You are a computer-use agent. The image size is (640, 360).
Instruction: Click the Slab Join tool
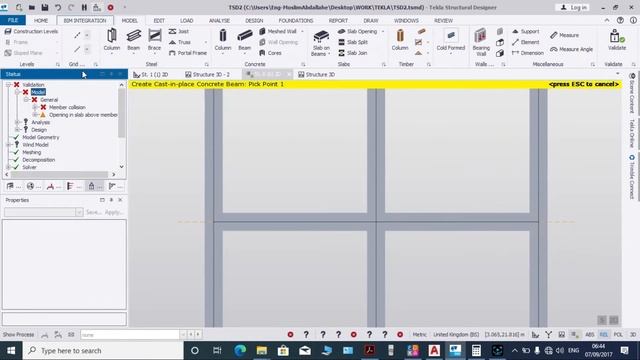pos(353,53)
